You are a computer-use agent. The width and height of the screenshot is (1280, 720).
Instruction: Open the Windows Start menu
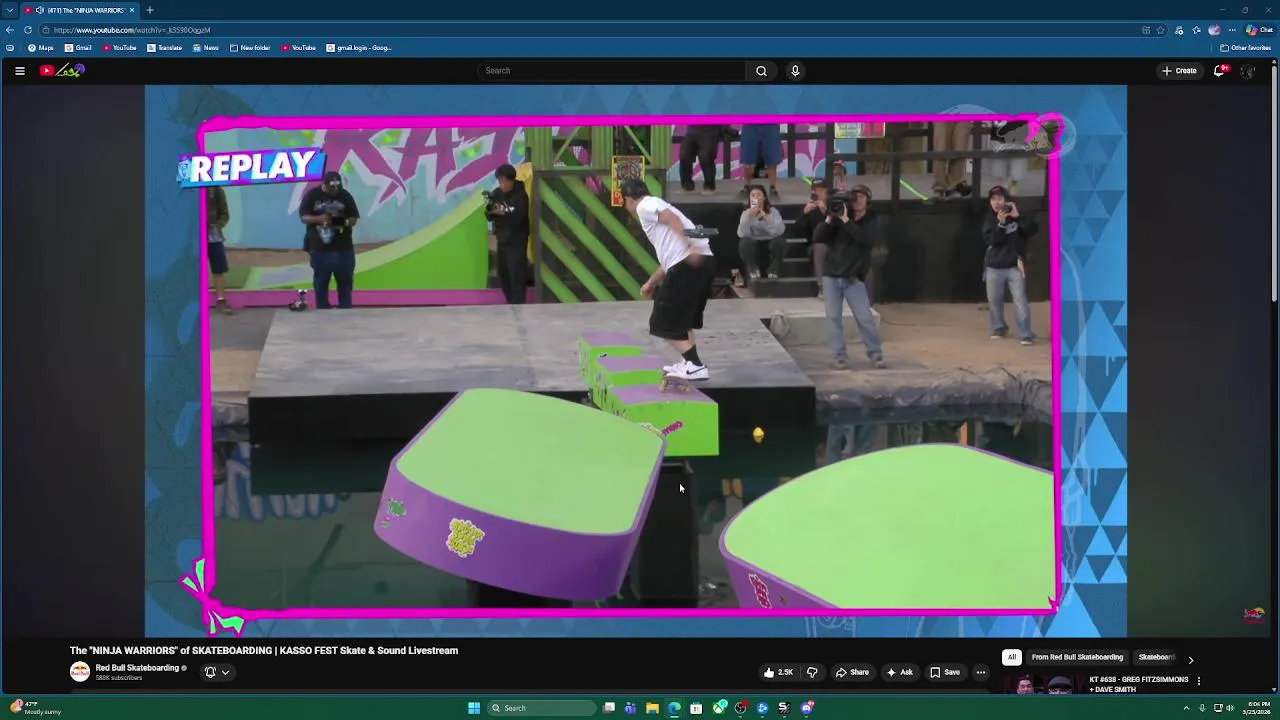click(474, 708)
